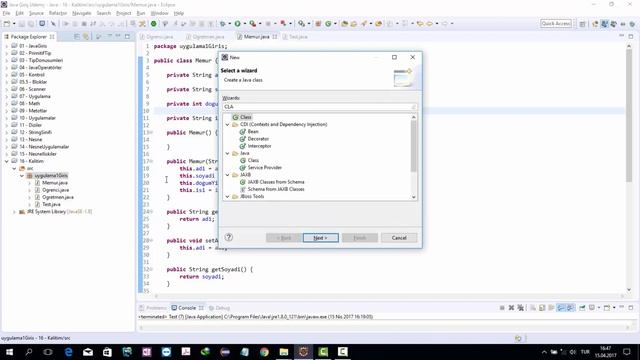Image resolution: width=640 pixels, height=360 pixels.
Task: Click the taskbar Search magnifier icon
Action: tap(29, 351)
